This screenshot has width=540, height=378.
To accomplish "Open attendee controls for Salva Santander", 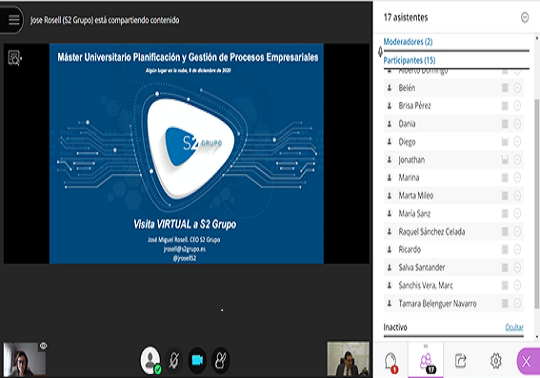I will (x=517, y=267).
